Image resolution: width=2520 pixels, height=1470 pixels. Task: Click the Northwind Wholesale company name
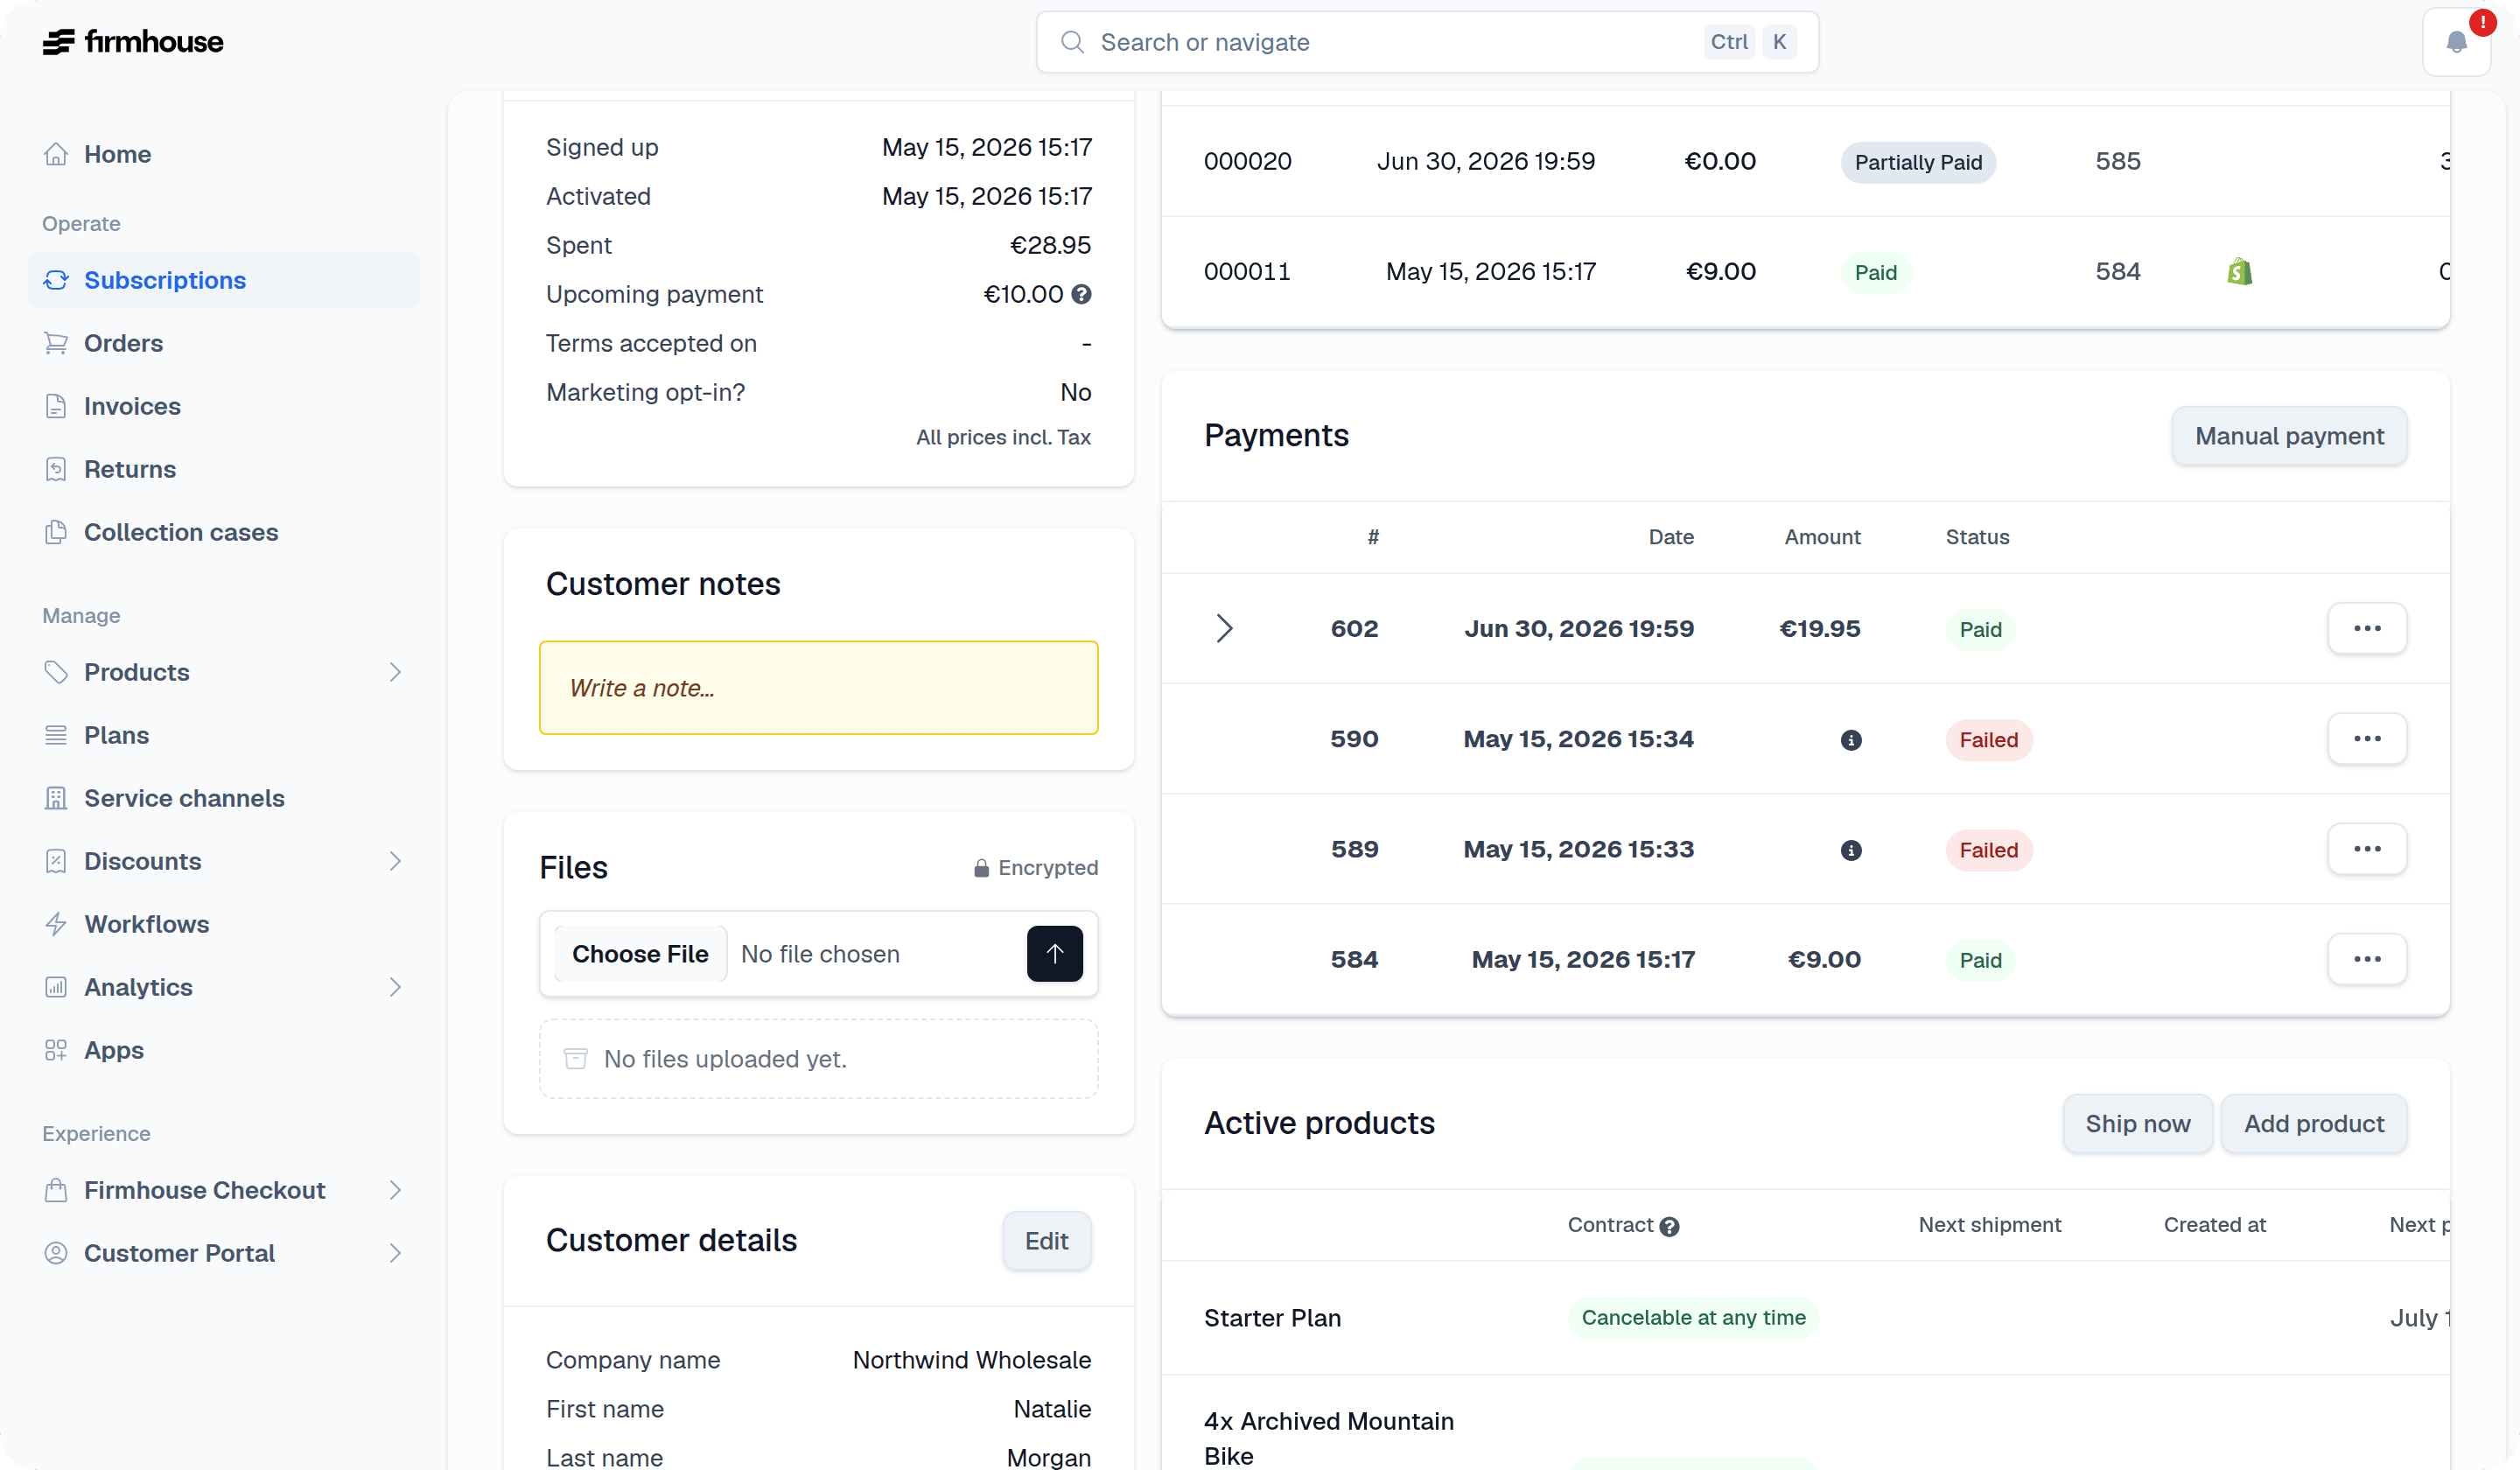pos(971,1360)
